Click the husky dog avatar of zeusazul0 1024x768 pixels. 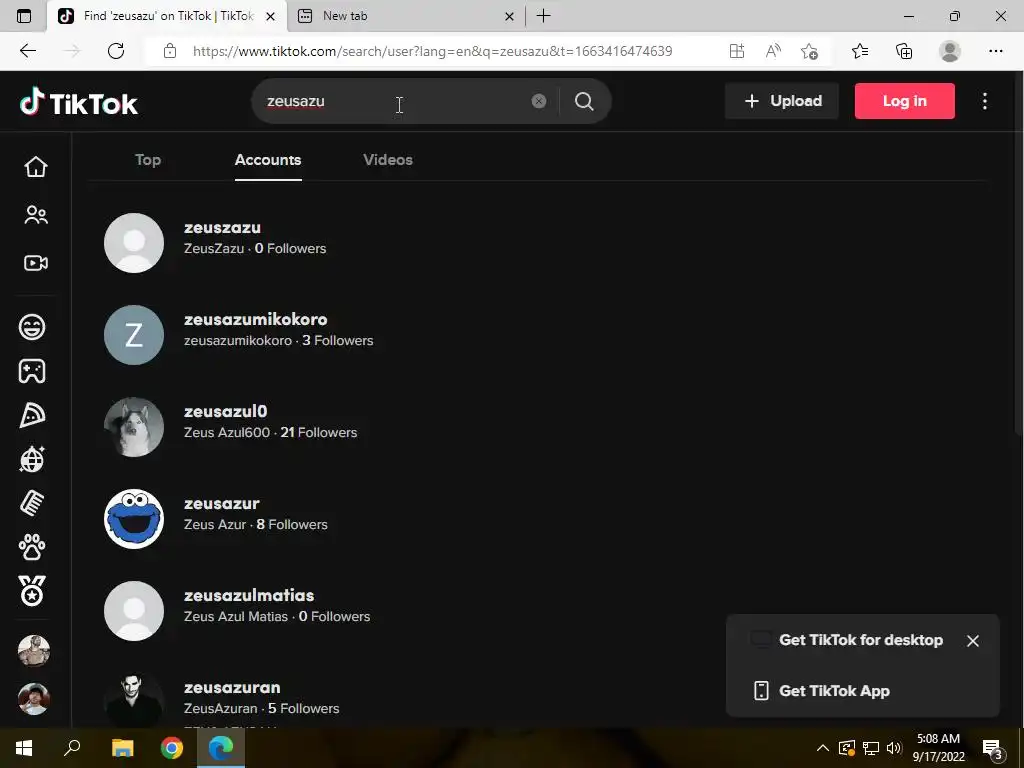[x=134, y=427]
